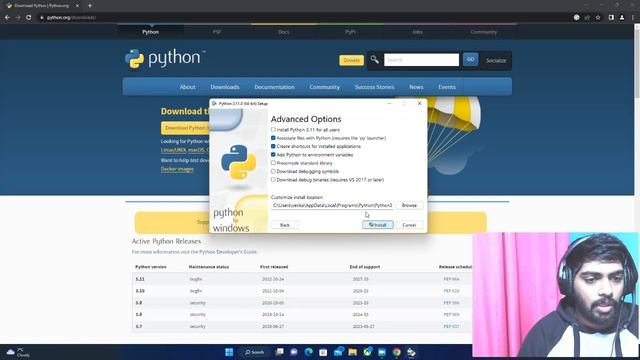640x360 pixels.
Task: Open the Chrome profile avatar
Action: tap(622, 18)
